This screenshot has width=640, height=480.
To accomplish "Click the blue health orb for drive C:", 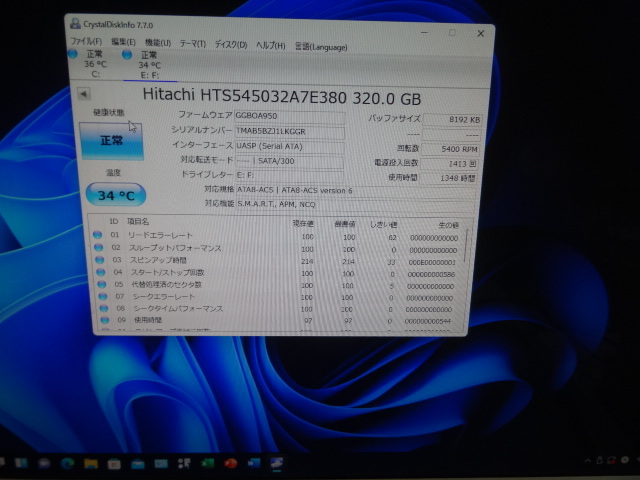I will [x=73, y=53].
